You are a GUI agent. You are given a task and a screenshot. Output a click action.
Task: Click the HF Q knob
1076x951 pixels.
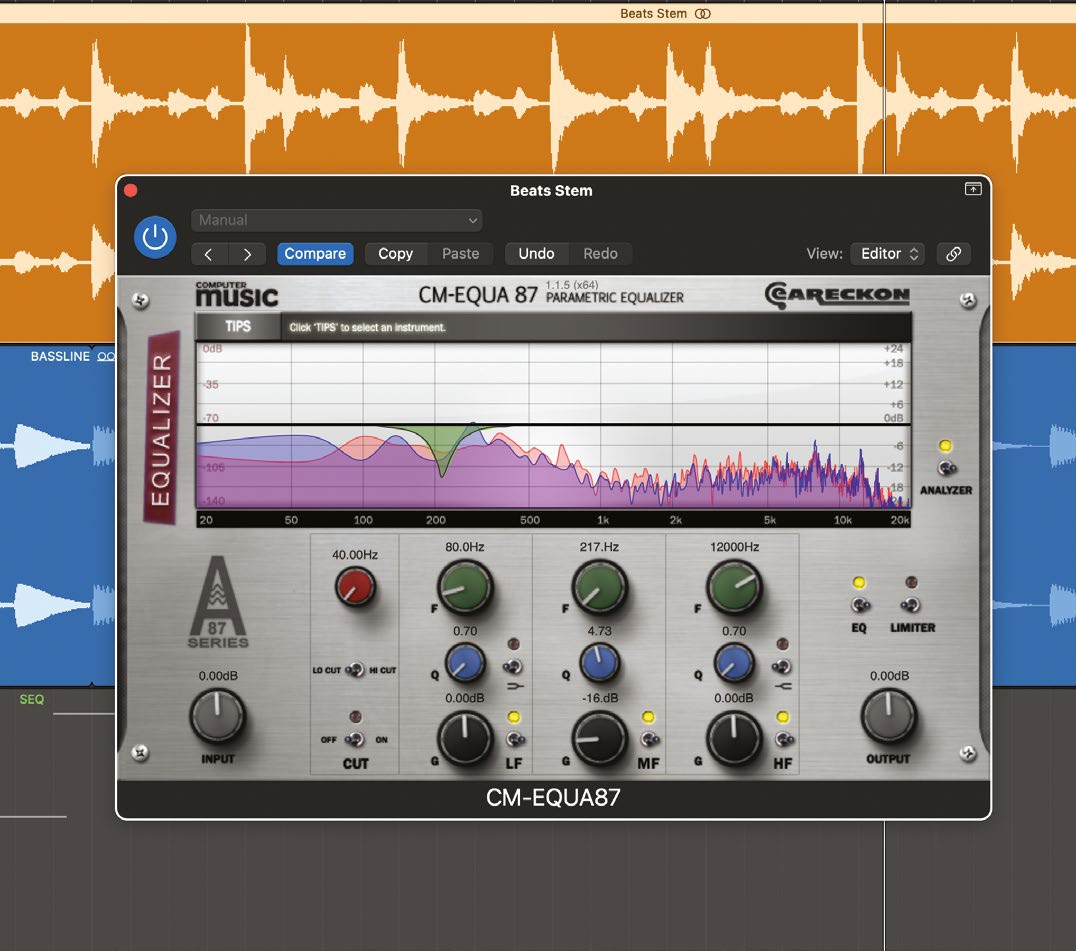(734, 663)
